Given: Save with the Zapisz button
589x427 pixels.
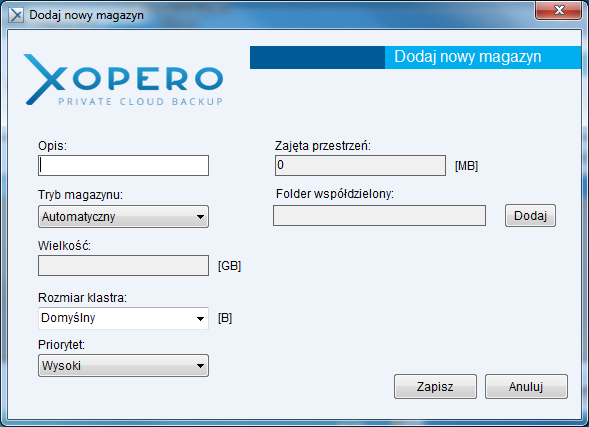Looking at the screenshot, I should (x=435, y=386).
